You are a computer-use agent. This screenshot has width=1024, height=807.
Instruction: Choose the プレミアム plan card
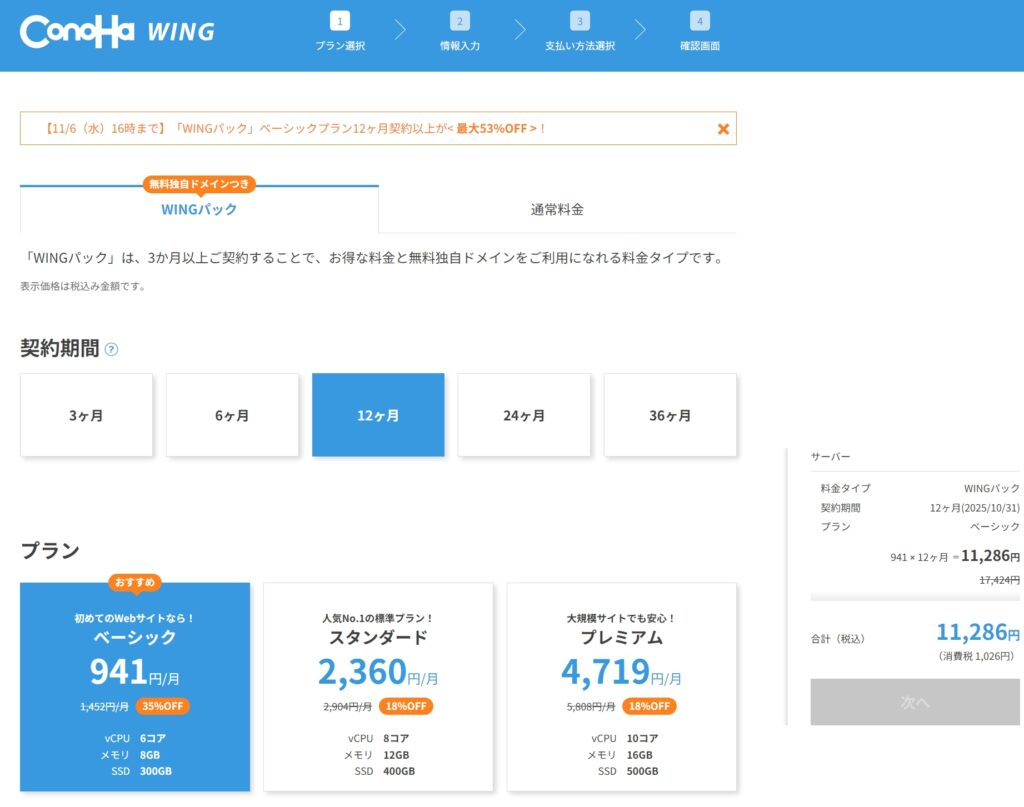click(x=622, y=687)
